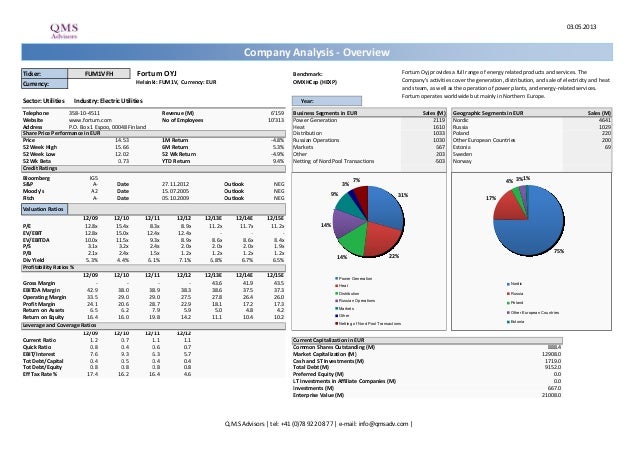Click the Div Yield row label
Screen dimensions: 638x452
point(33,260)
